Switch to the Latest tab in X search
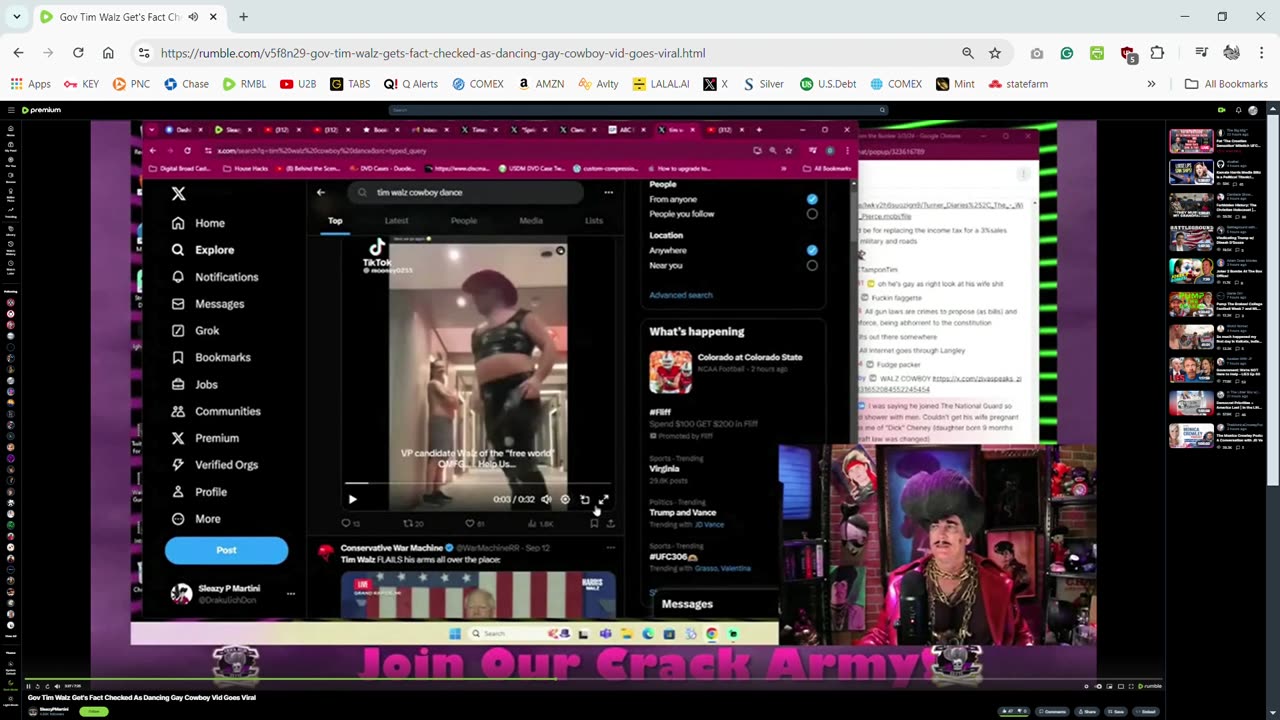 click(x=396, y=221)
